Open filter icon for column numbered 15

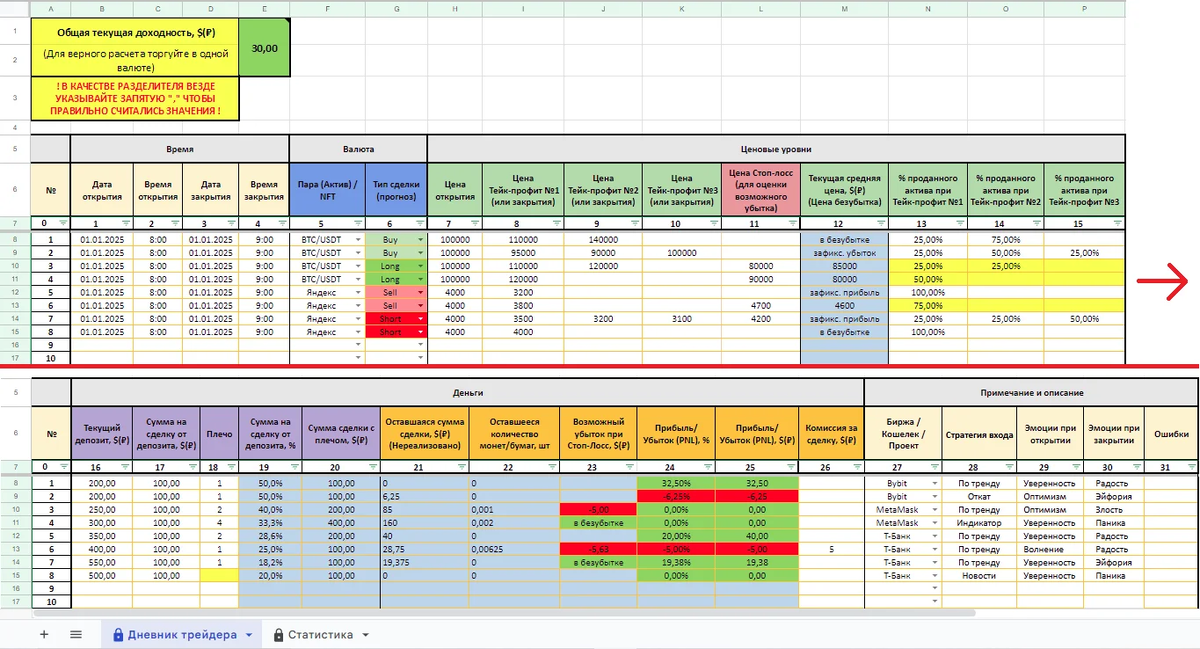tap(1118, 223)
